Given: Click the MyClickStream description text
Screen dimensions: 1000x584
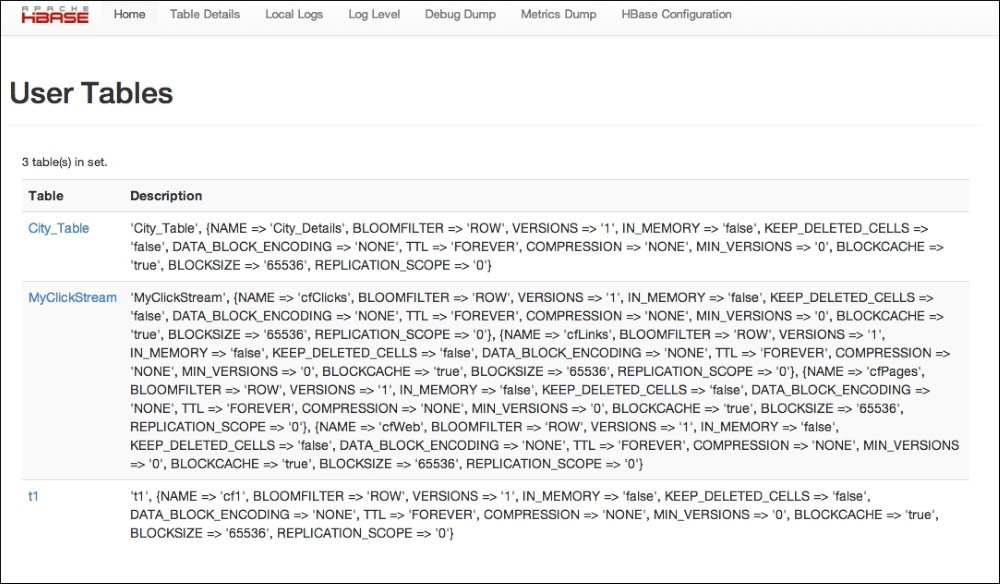Looking at the screenshot, I should point(544,381).
